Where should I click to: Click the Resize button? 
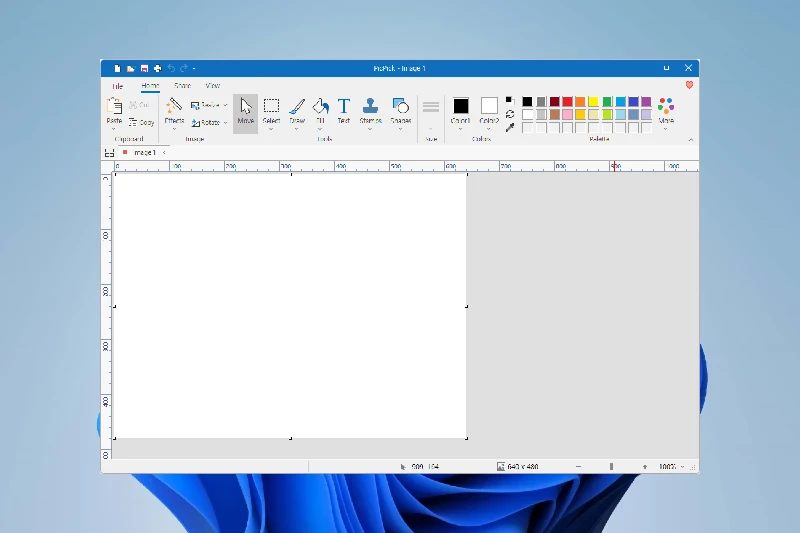click(205, 105)
